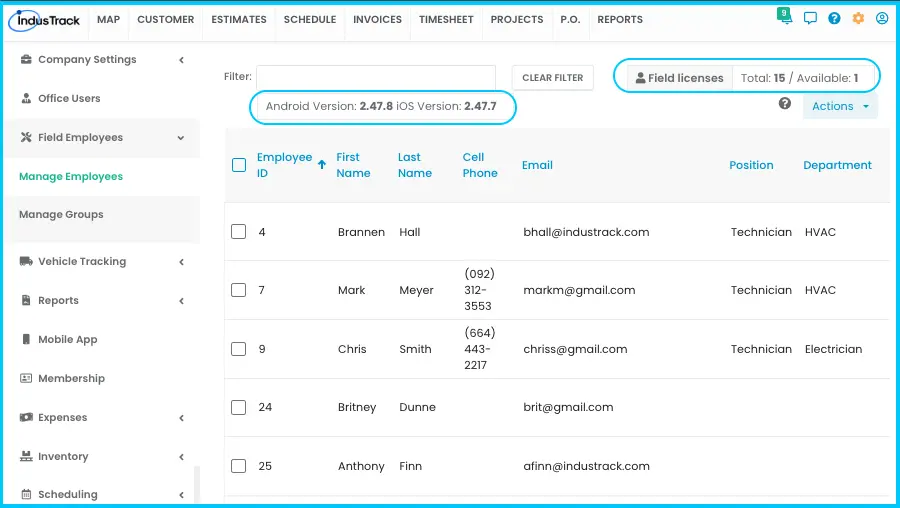Expand Expenses chevron

pos(181,418)
